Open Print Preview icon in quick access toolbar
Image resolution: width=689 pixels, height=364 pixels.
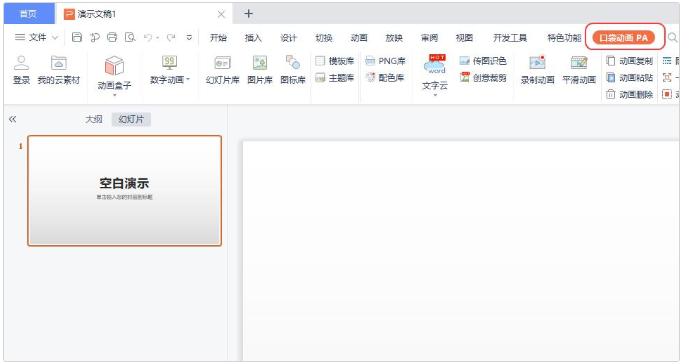[x=130, y=37]
